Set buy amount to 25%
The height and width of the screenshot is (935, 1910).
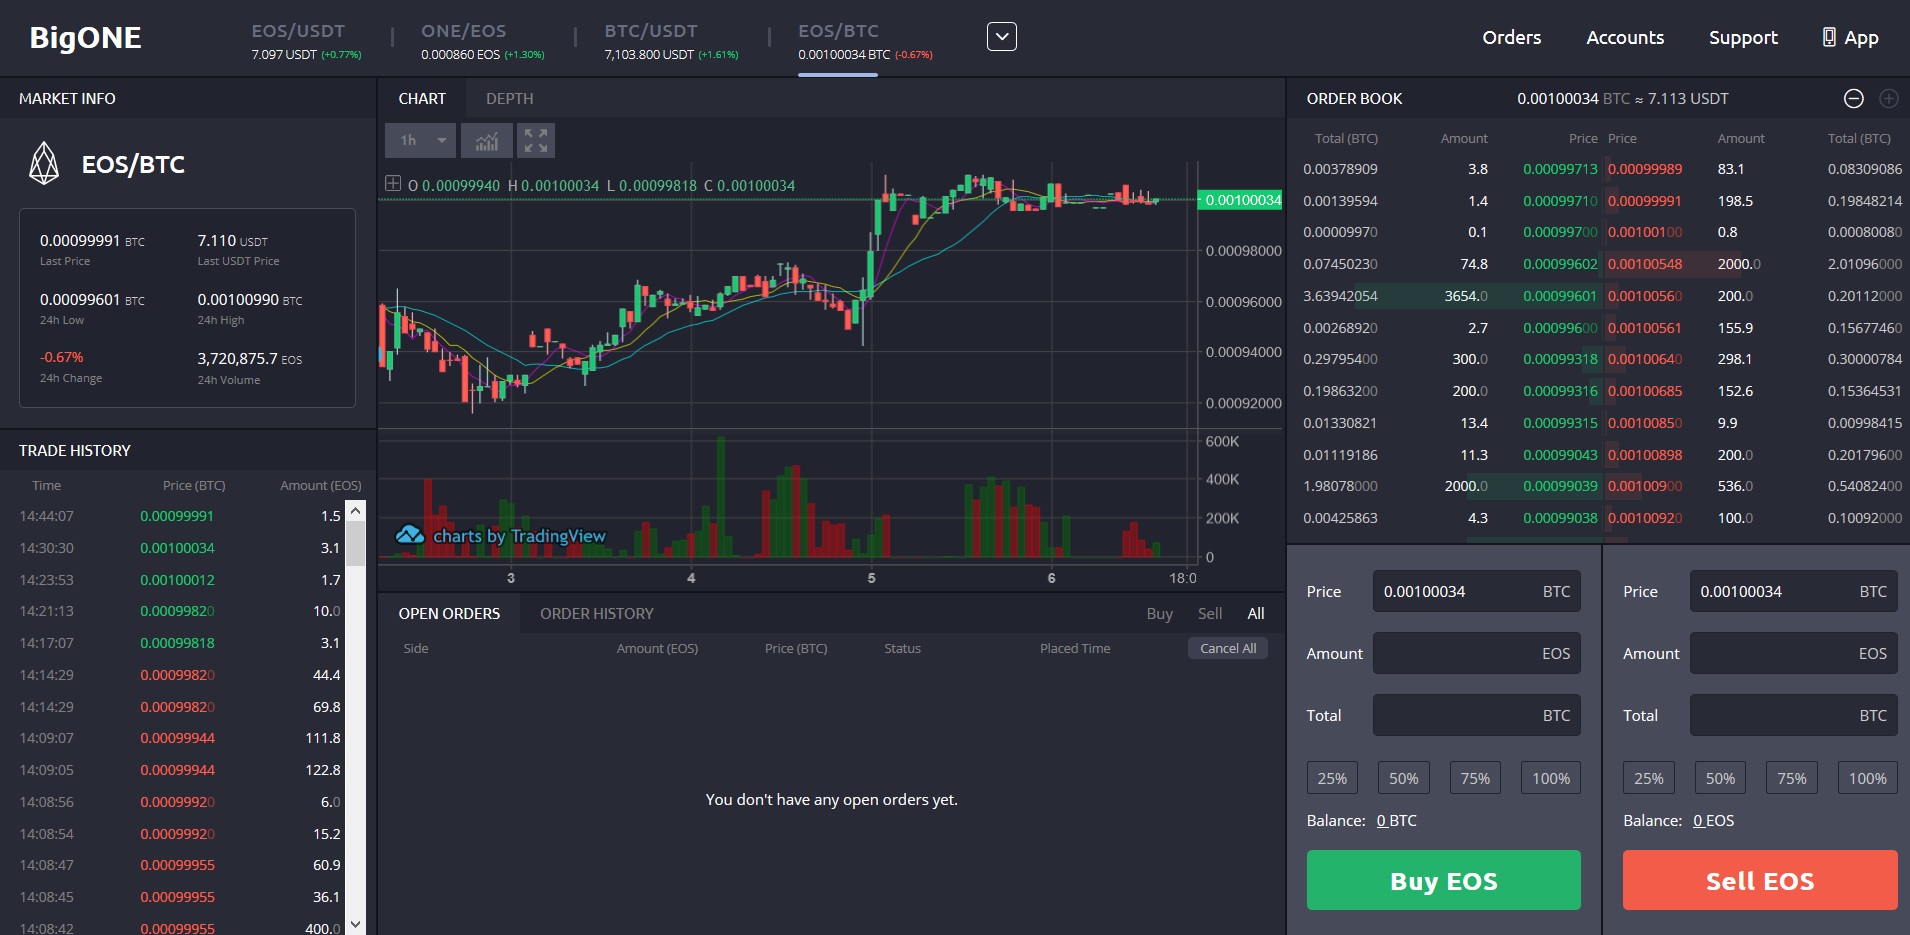tap(1332, 778)
